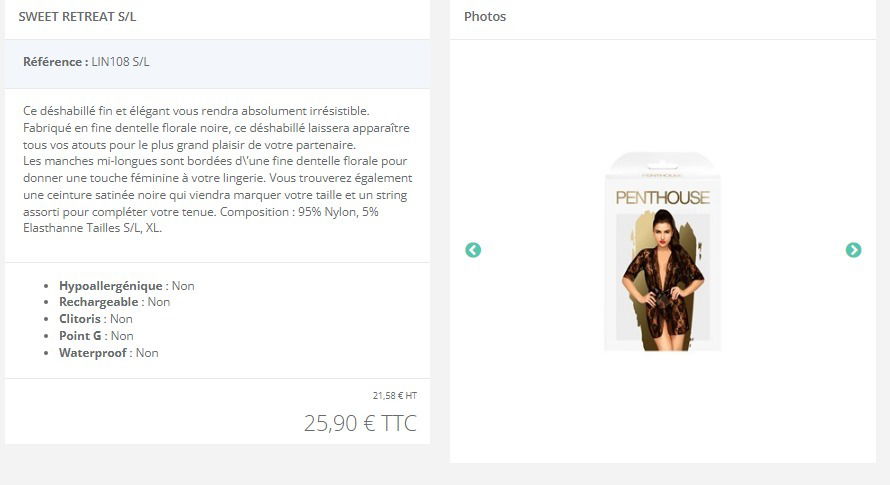This screenshot has width=890, height=485.
Task: Click the Point G attribute line
Action: point(96,336)
